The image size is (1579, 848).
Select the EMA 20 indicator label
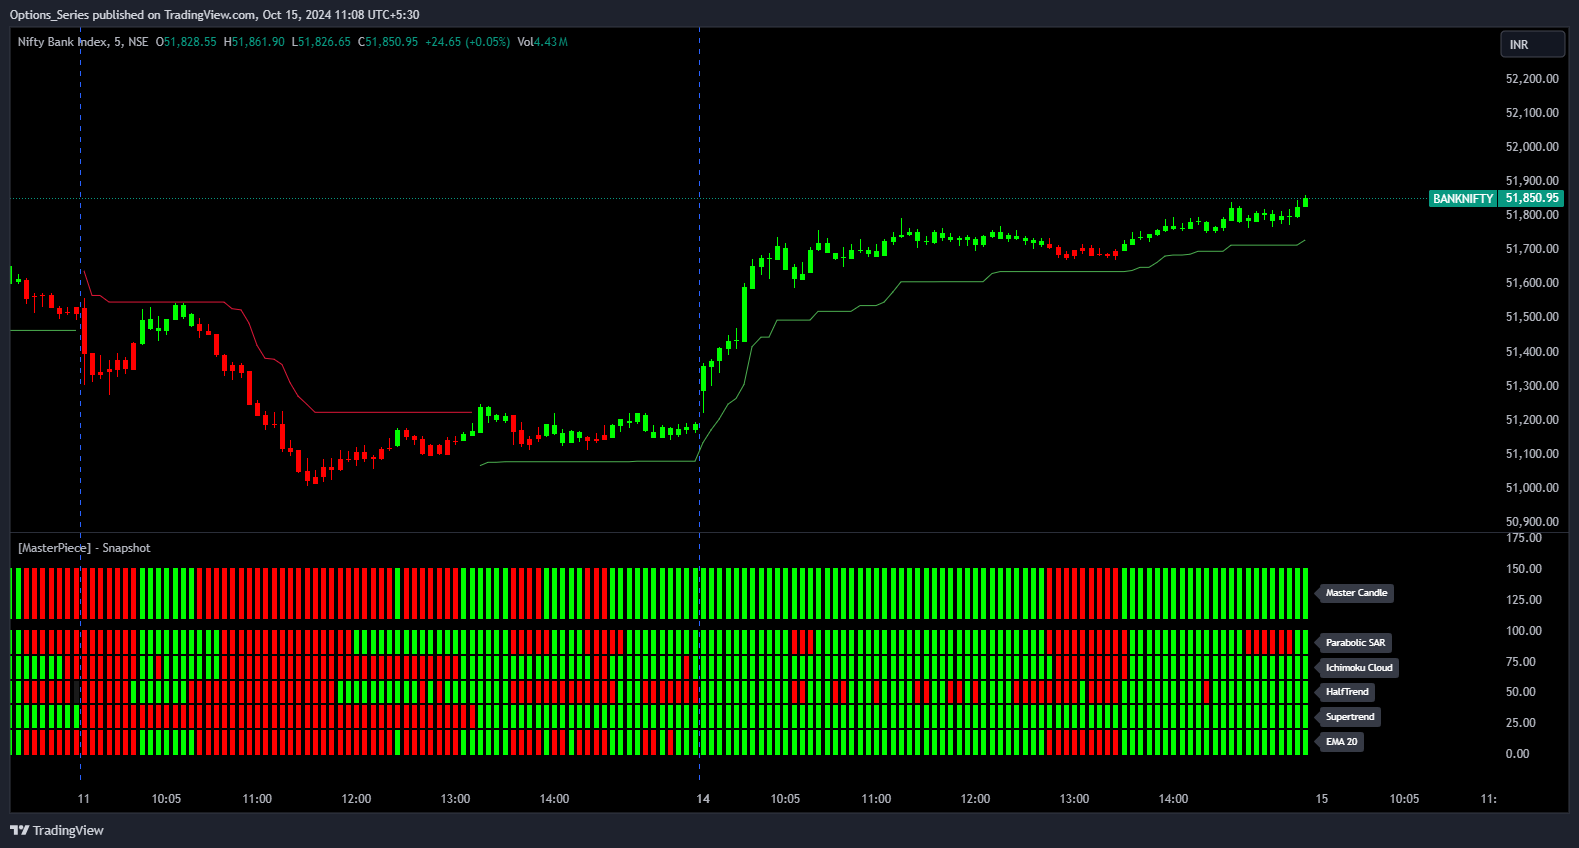[x=1341, y=742]
